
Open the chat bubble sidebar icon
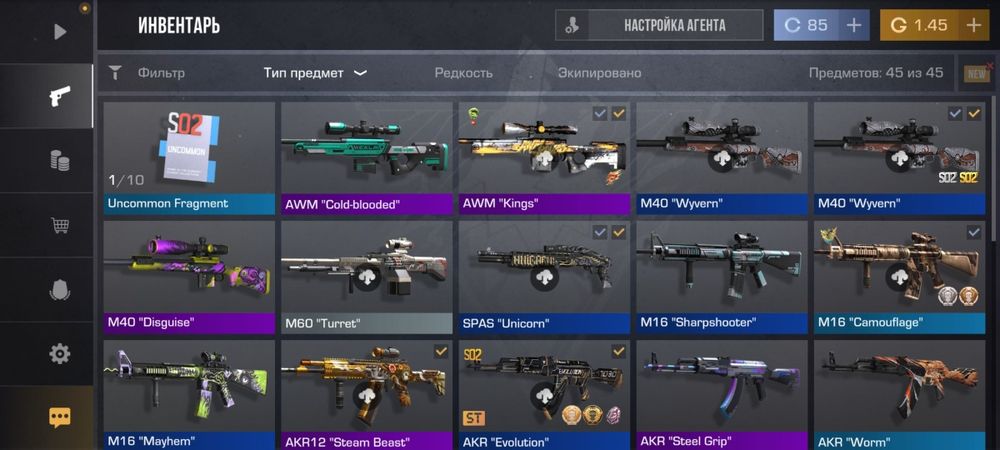pyautogui.click(x=60, y=417)
